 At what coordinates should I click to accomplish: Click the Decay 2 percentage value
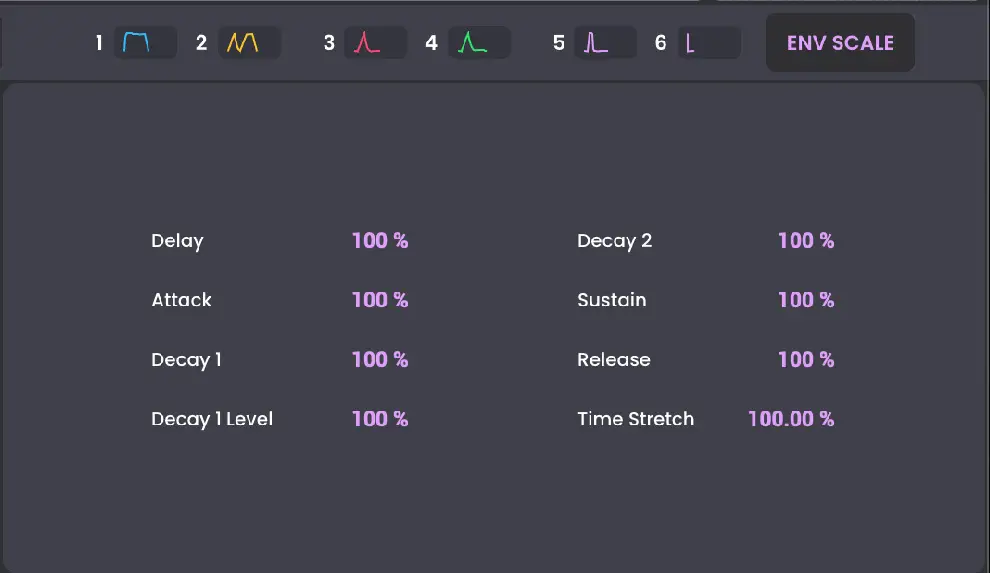click(806, 241)
